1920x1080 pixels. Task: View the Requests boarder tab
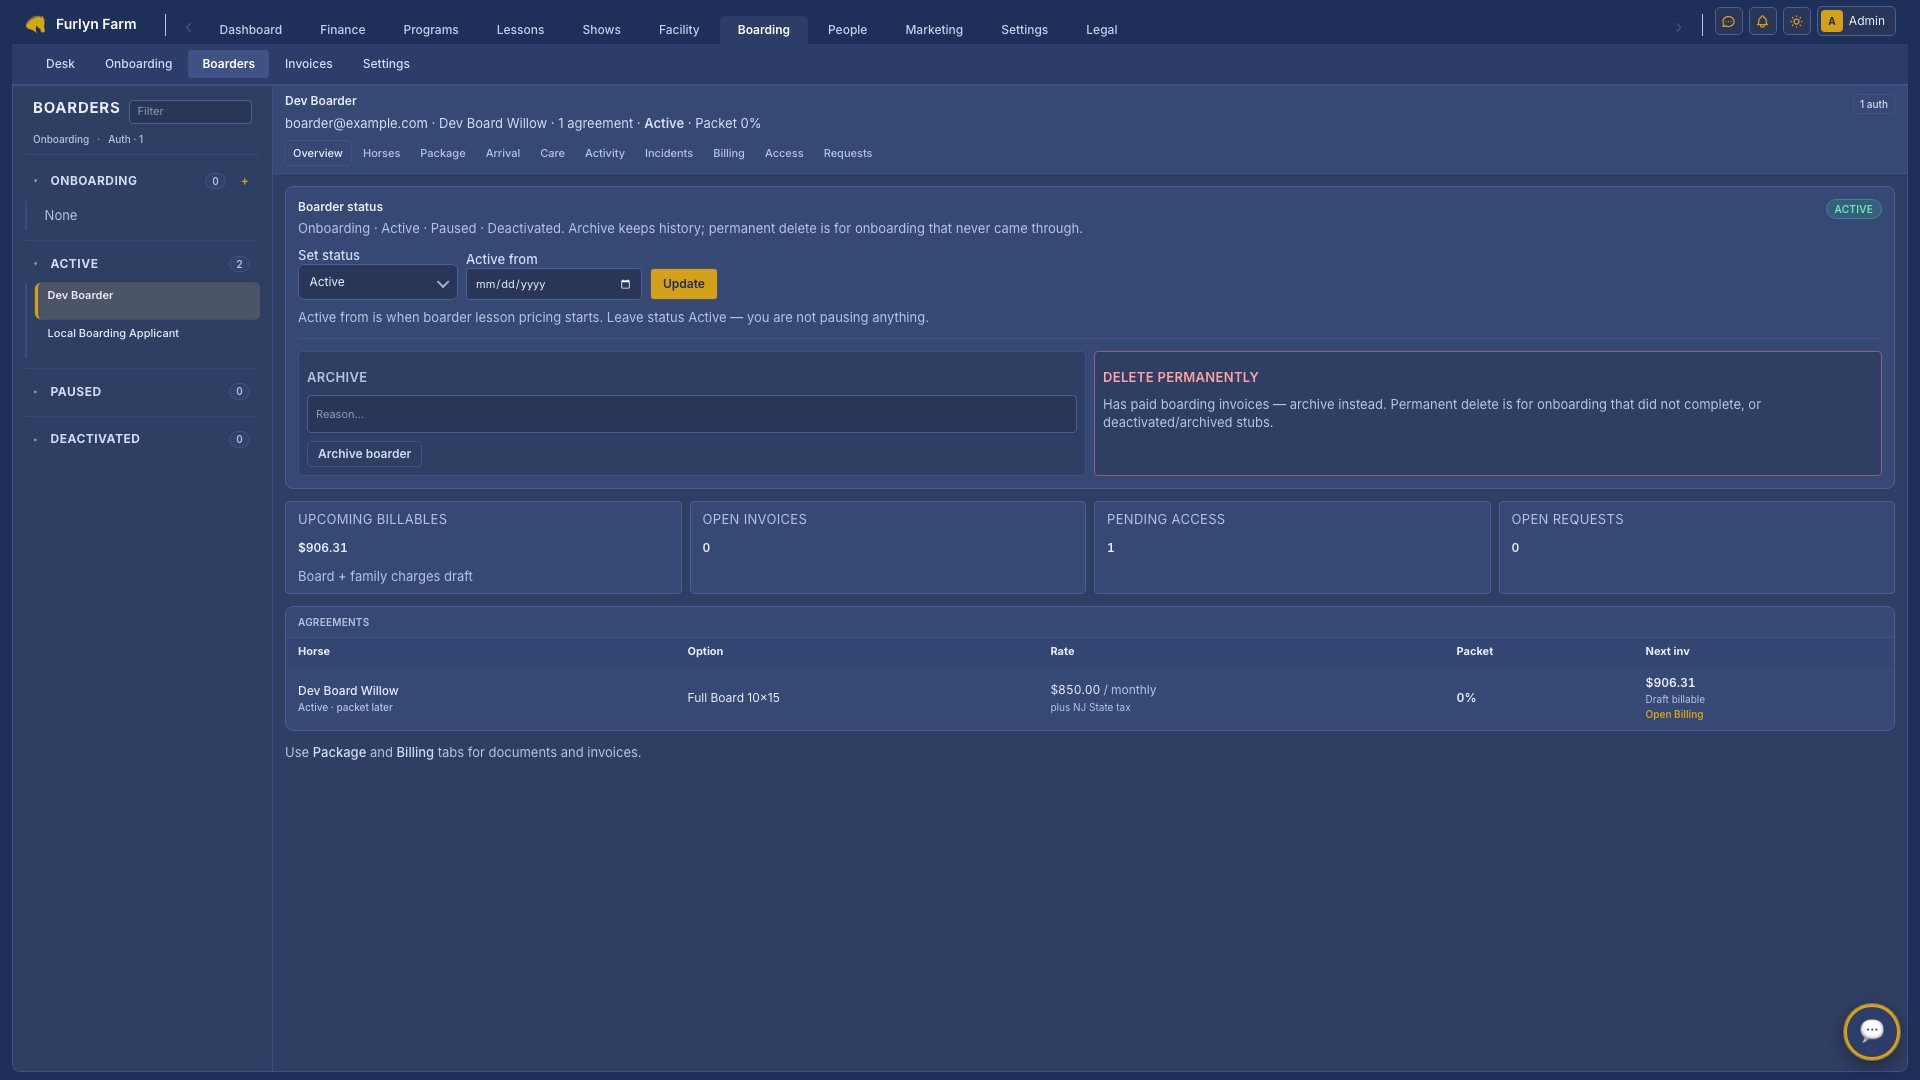tap(847, 153)
